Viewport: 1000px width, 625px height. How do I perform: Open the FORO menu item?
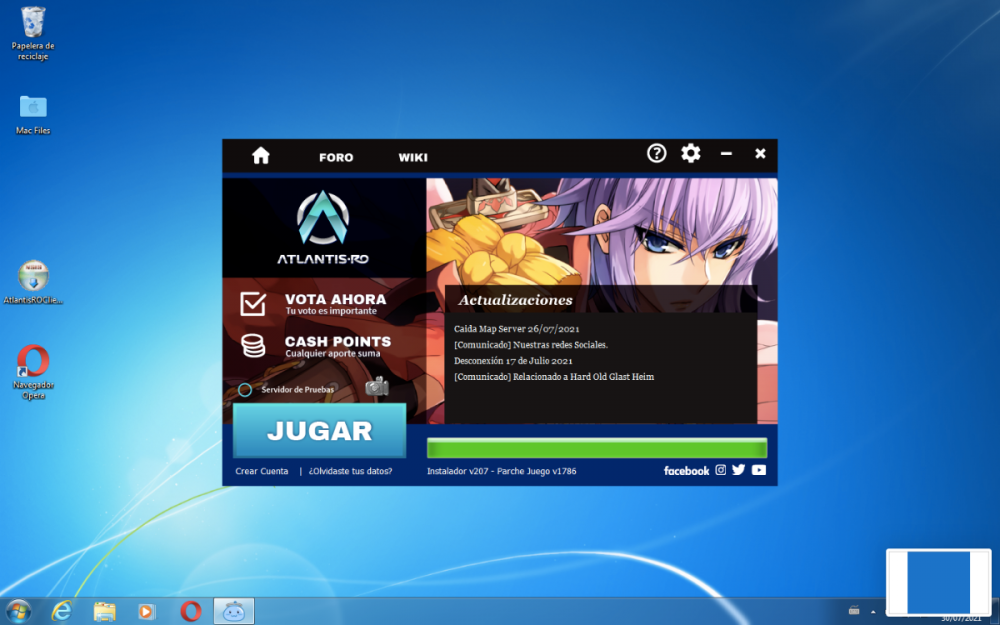pos(336,157)
